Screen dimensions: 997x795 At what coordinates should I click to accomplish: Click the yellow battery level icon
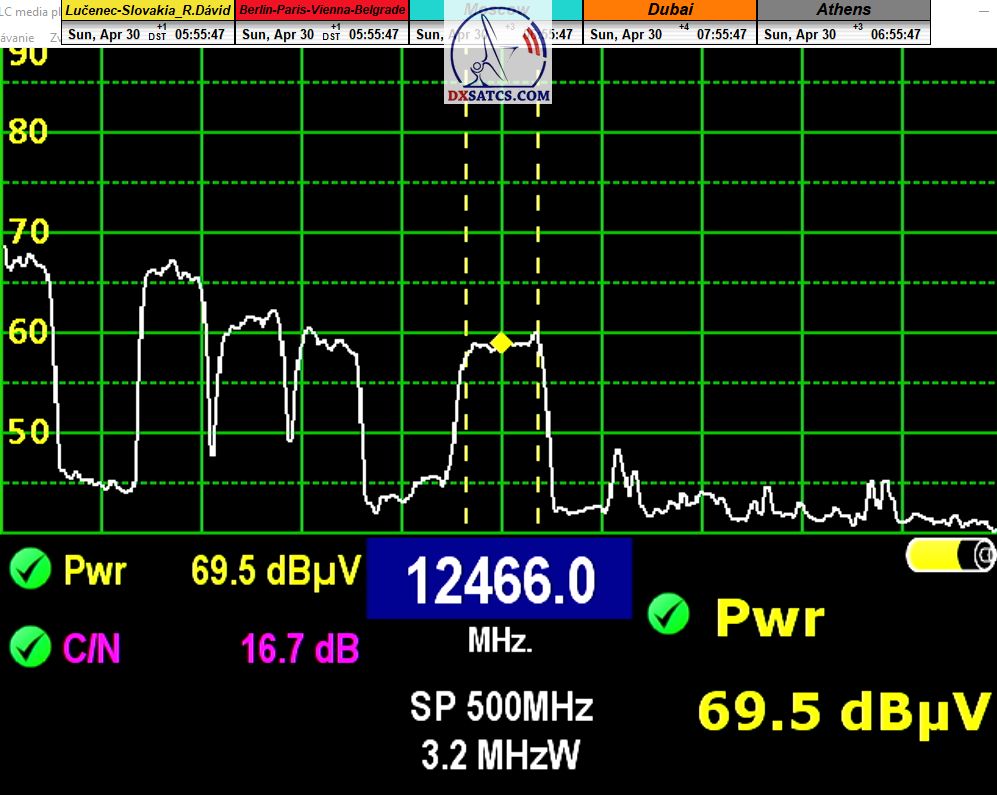click(x=950, y=555)
